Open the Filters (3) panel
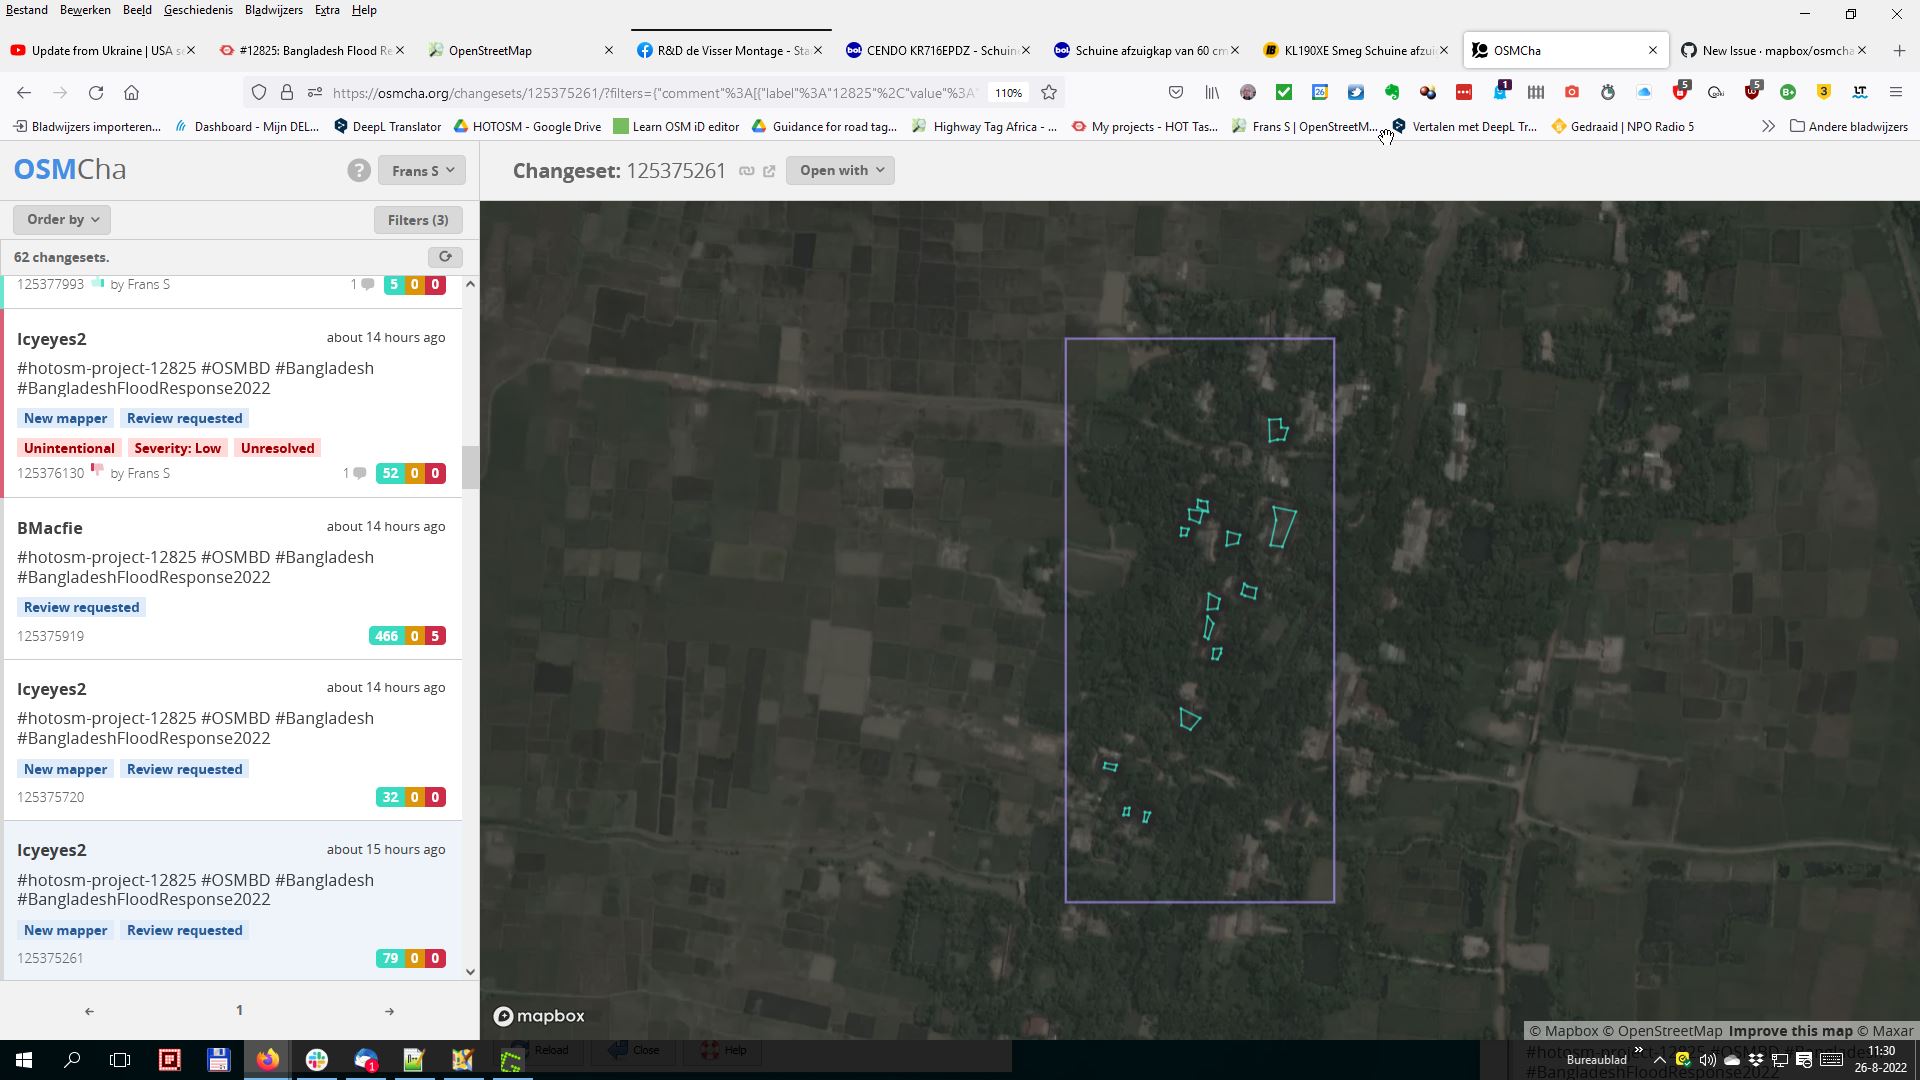 point(417,220)
